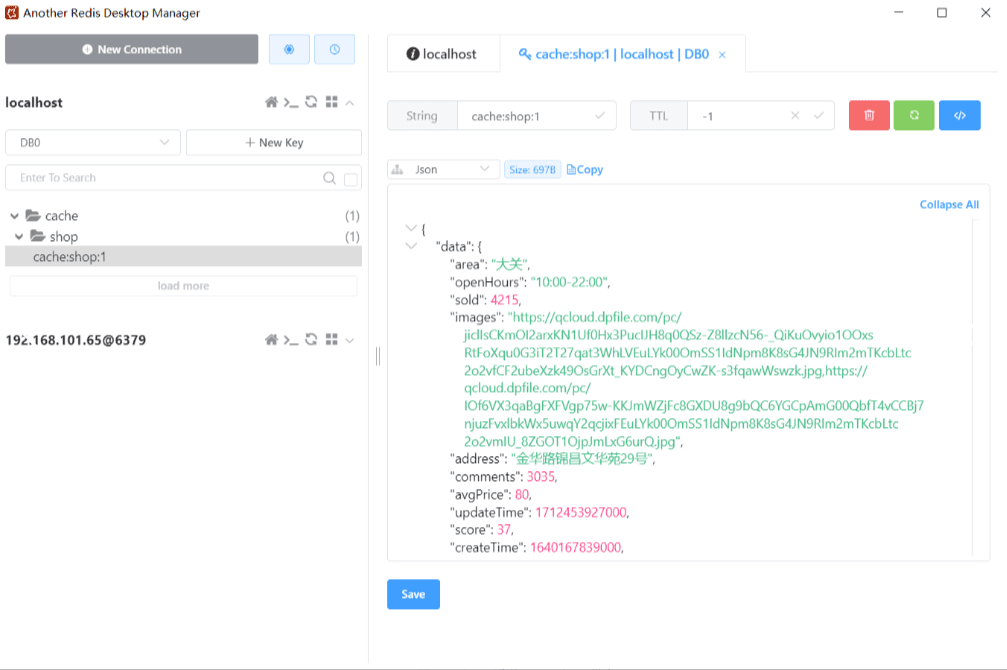
Task: Click the home icon for localhost connection
Action: pyautogui.click(x=271, y=102)
